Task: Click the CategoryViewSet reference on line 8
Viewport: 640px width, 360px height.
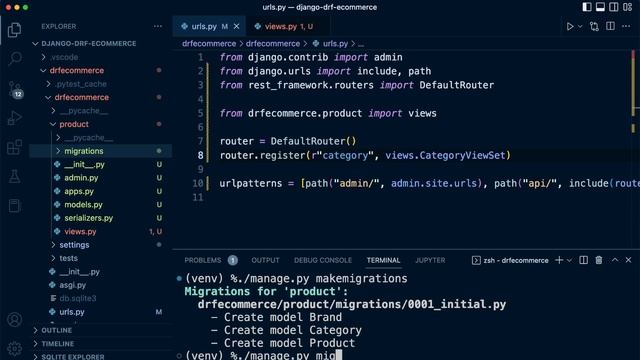Action: pos(462,156)
